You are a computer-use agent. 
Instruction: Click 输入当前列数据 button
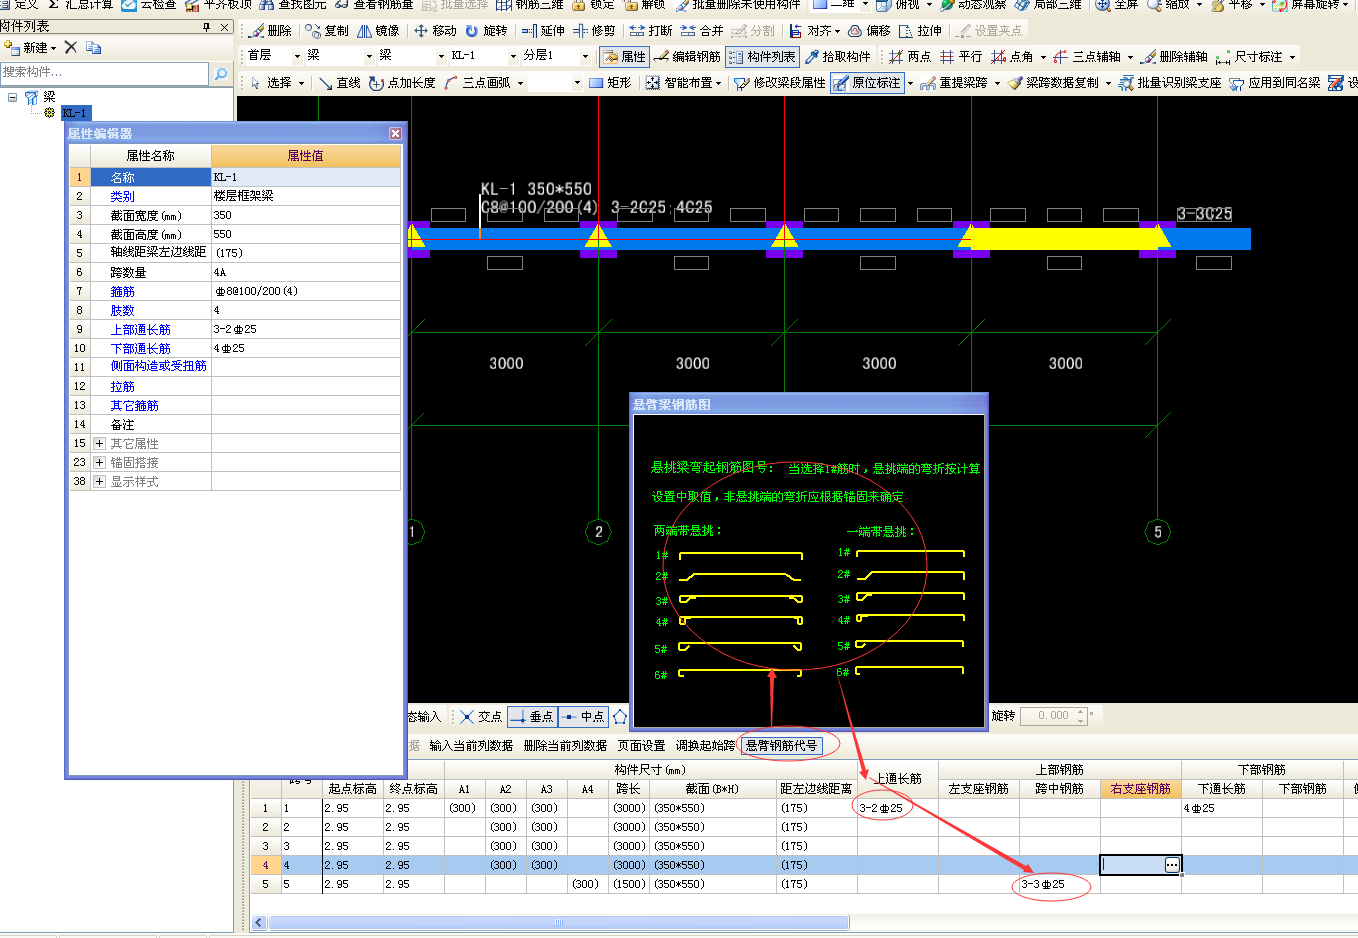pyautogui.click(x=471, y=745)
